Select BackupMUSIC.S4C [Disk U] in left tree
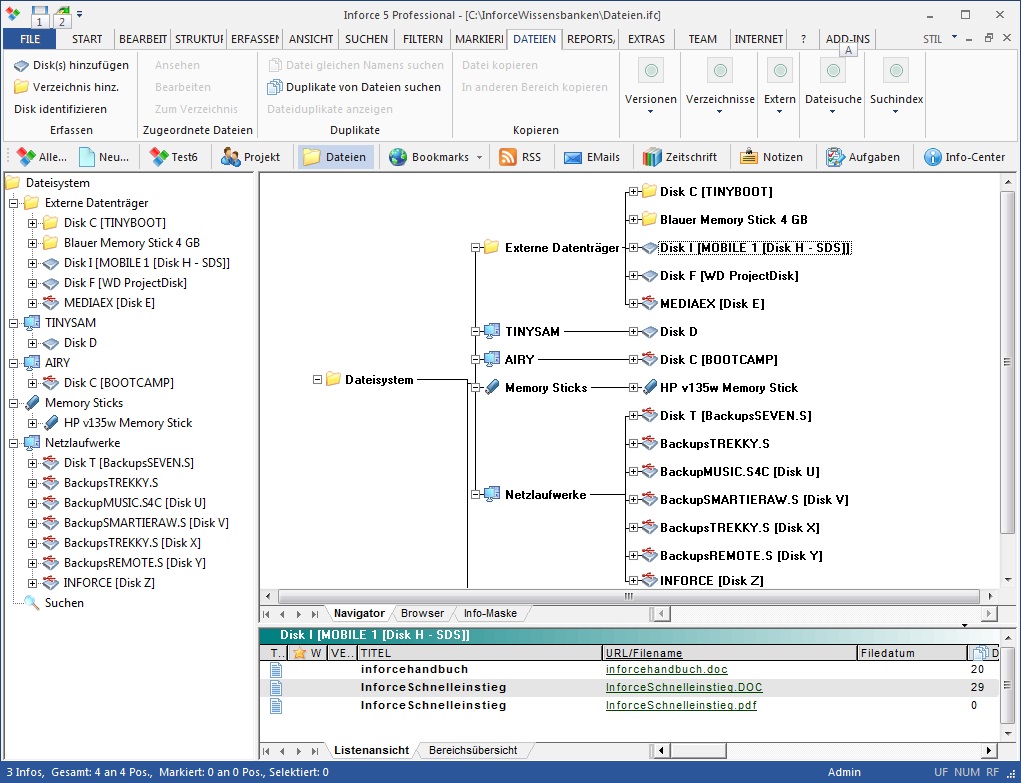Image resolution: width=1021 pixels, height=783 pixels. (x=135, y=503)
